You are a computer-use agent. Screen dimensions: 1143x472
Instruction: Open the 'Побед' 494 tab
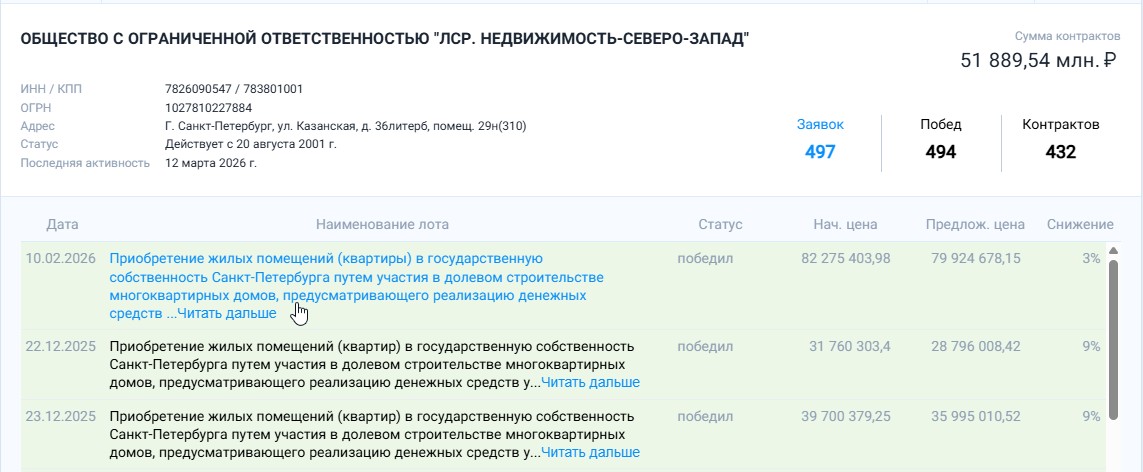tap(940, 138)
